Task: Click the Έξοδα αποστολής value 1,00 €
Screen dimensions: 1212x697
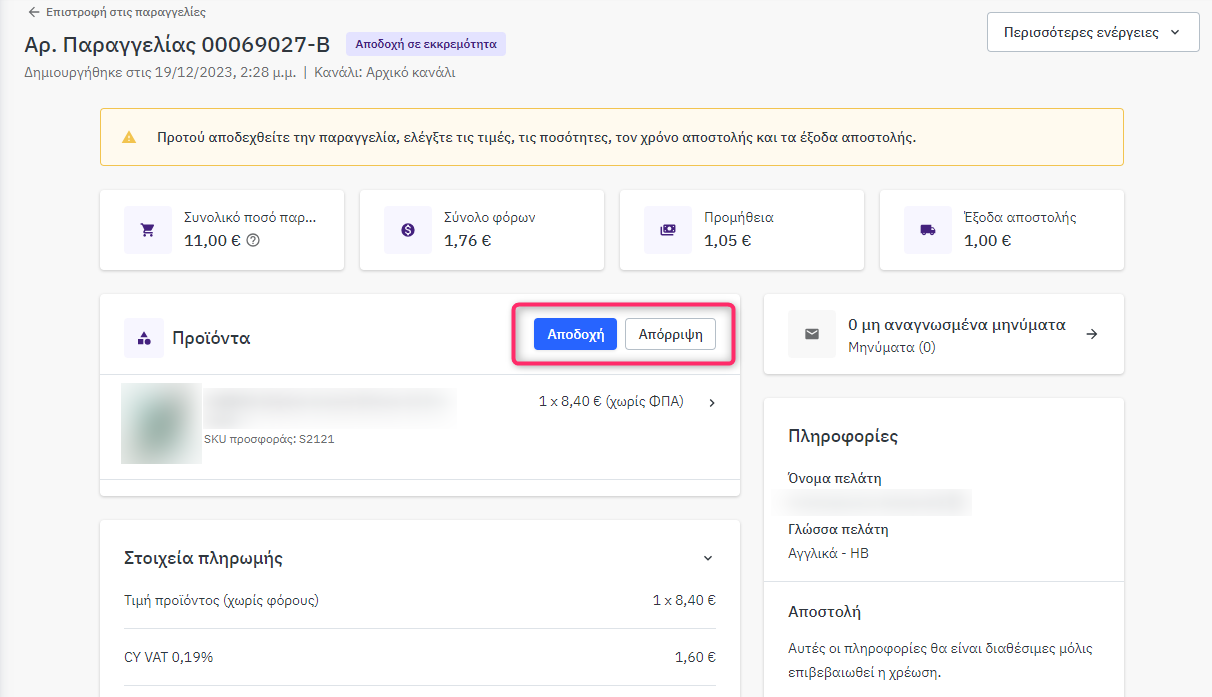Action: click(987, 241)
